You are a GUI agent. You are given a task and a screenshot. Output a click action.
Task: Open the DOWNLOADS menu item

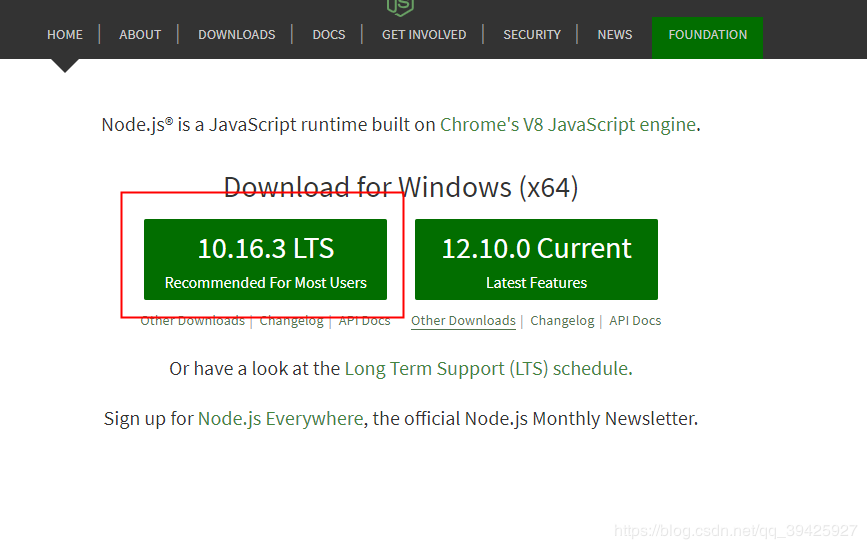coord(237,35)
